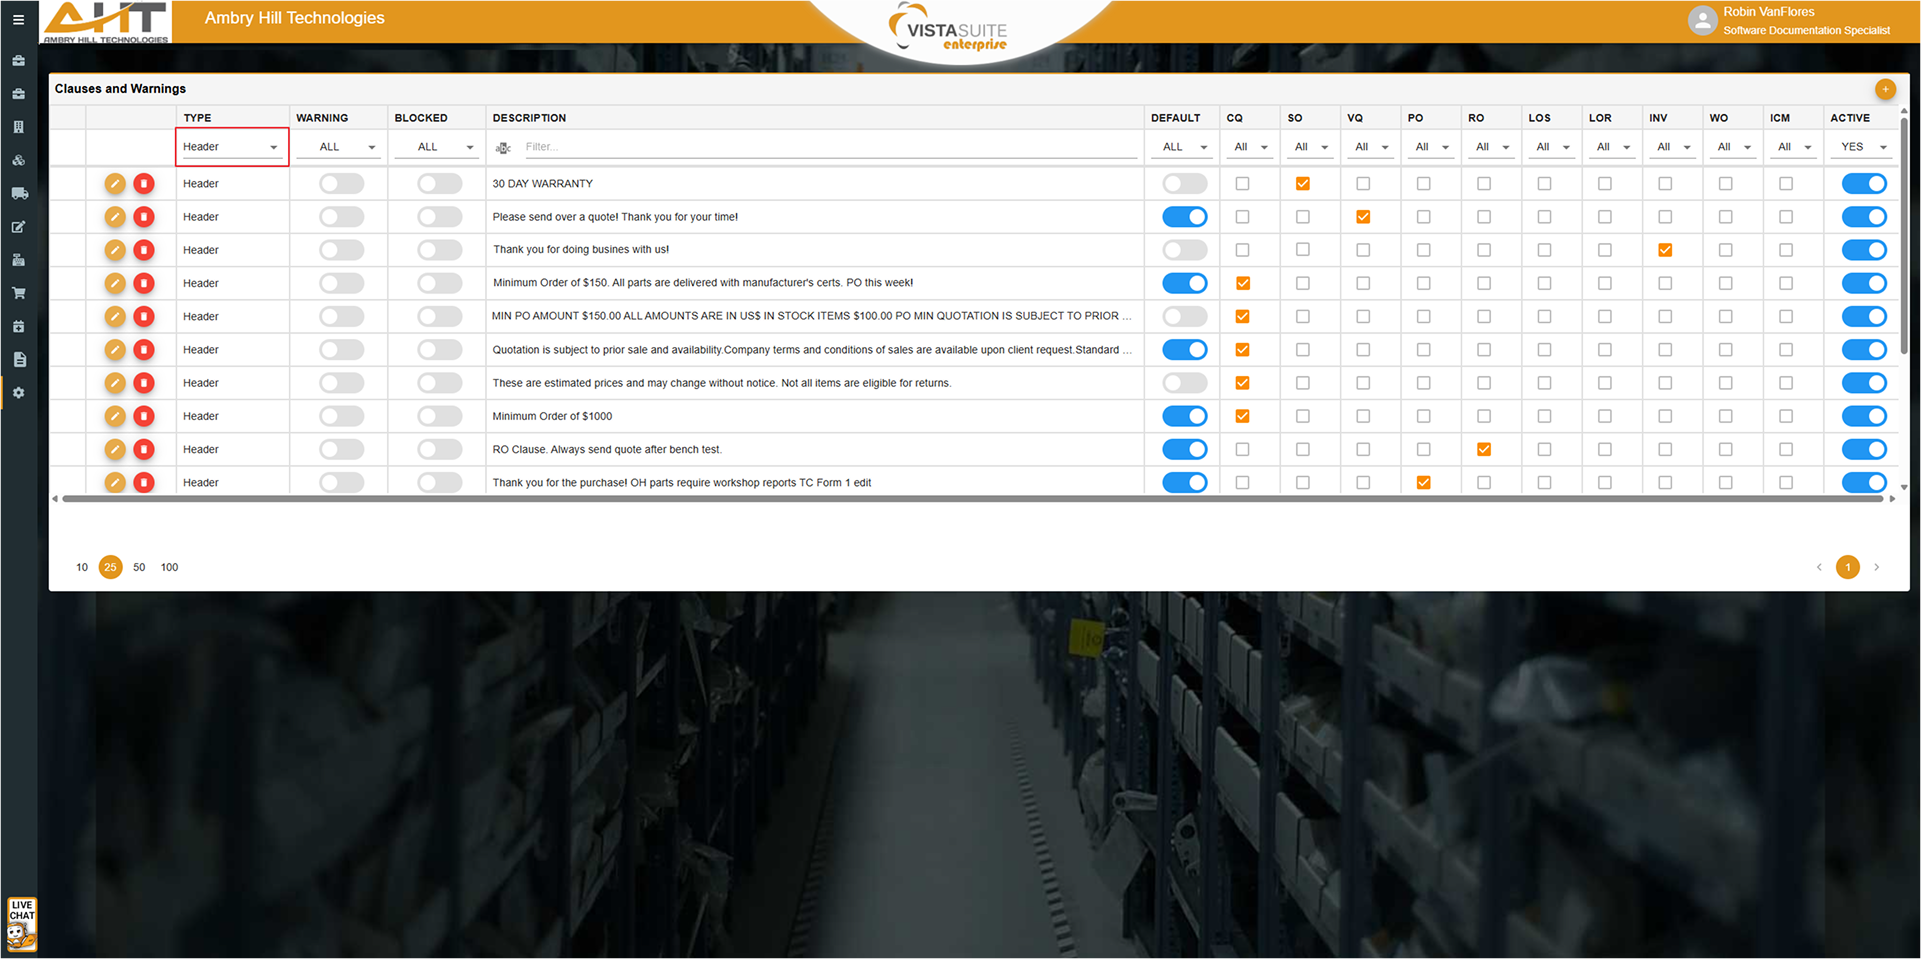Edit the 30 DAY WARRANTY clause
This screenshot has height=959, width=1921.
115,184
